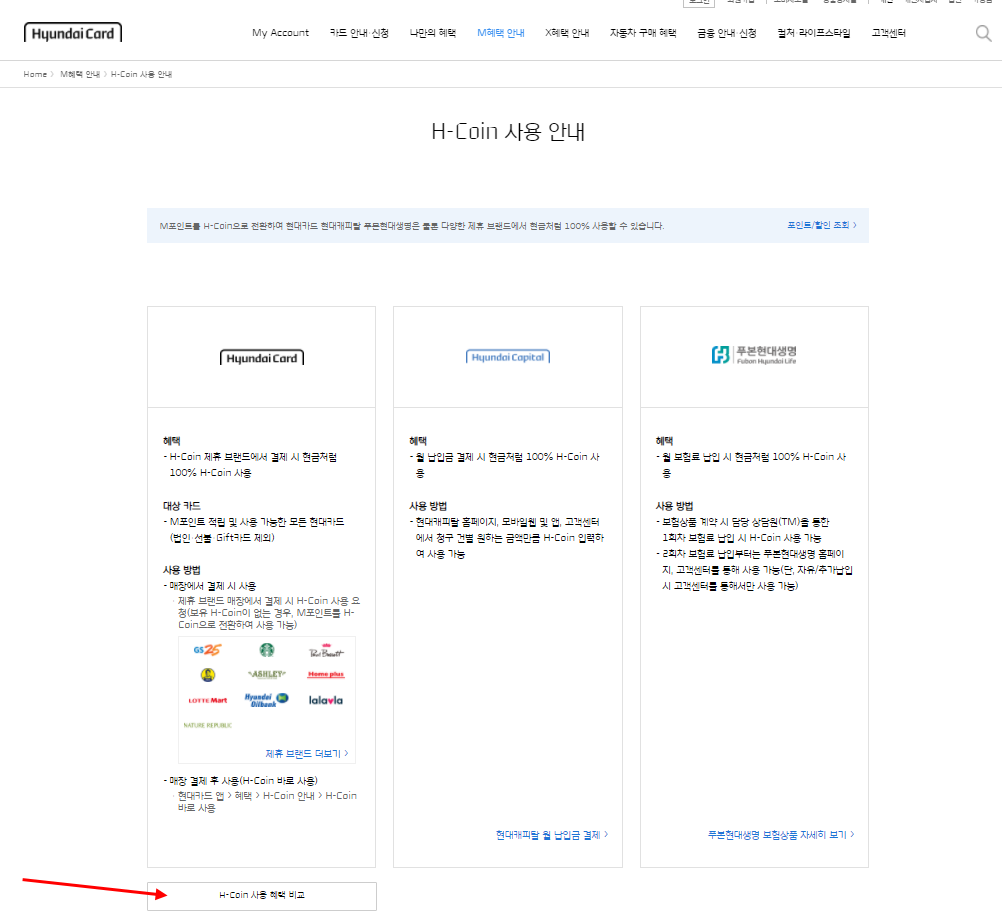This screenshot has height=916, width=1002.
Task: Click H-Coin 사용 안내 breadcrumb item
Action: [x=141, y=74]
